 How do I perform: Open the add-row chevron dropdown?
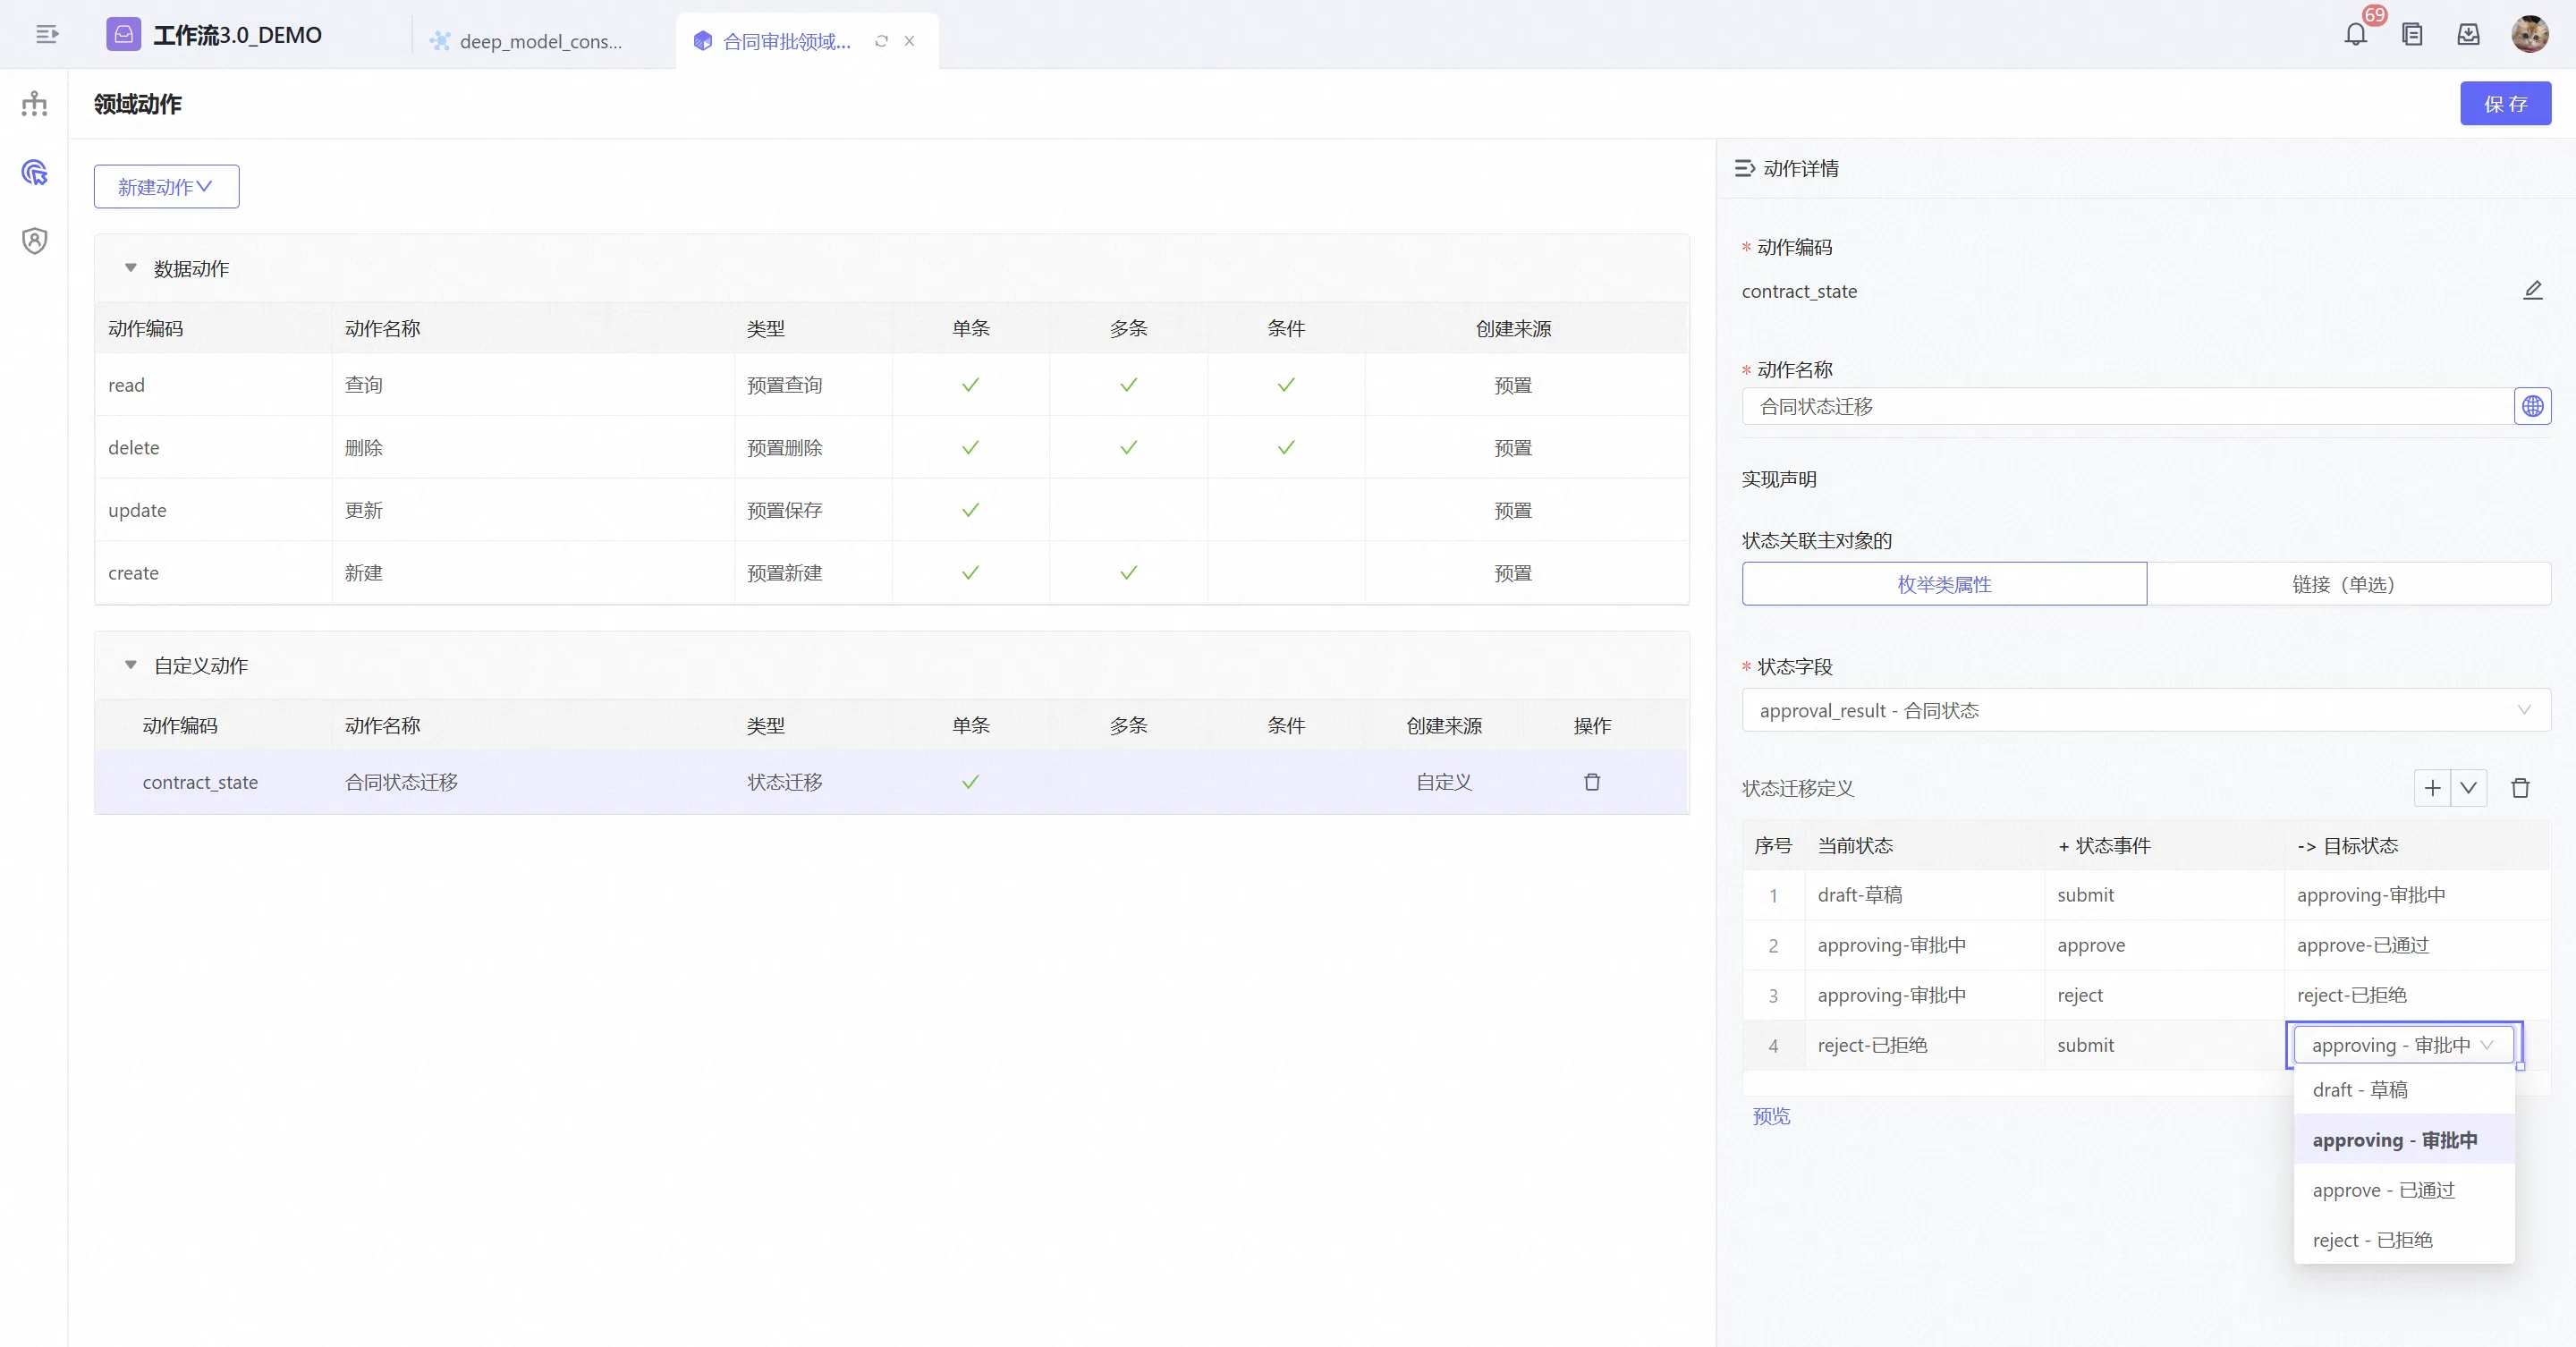2468,788
